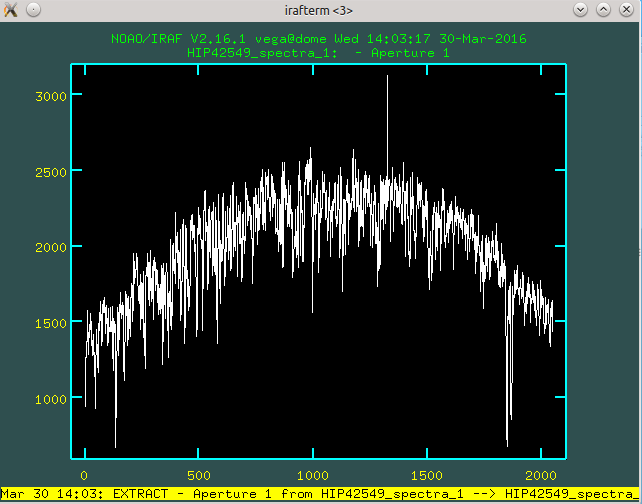Click the x-axis label 500
The height and width of the screenshot is (504, 642).
point(199,475)
